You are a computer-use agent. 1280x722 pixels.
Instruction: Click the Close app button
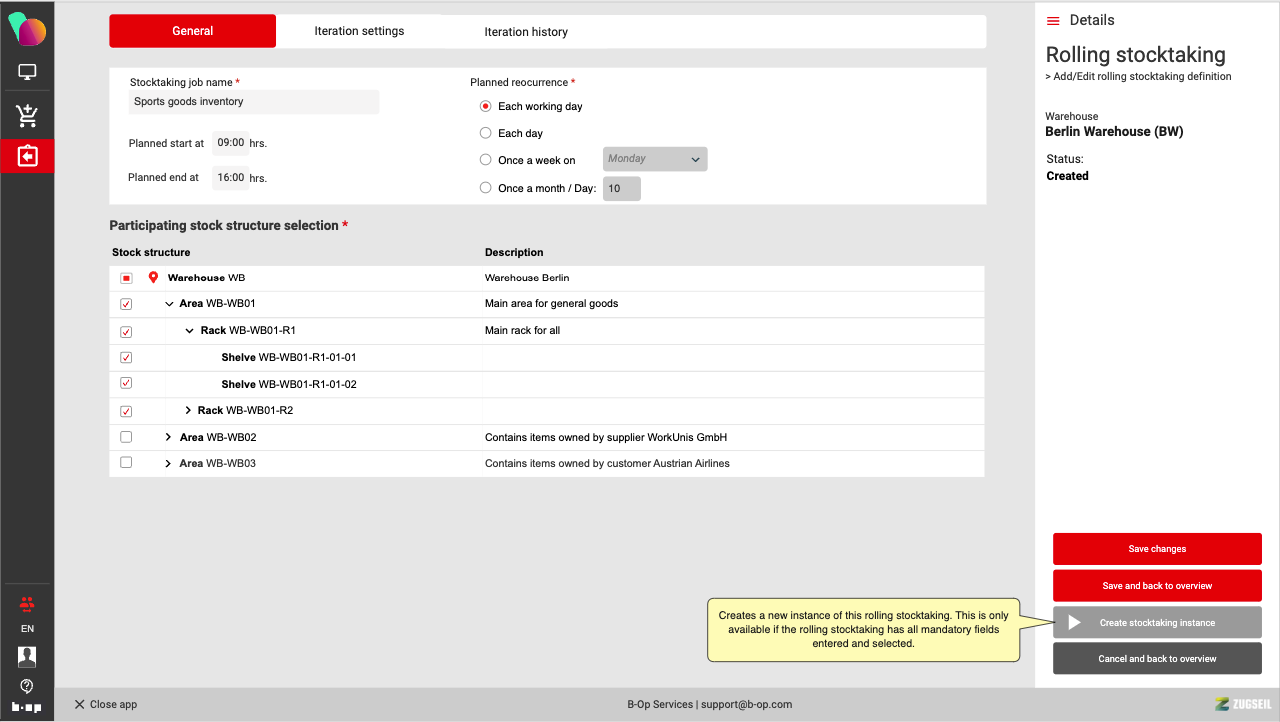click(x=105, y=704)
